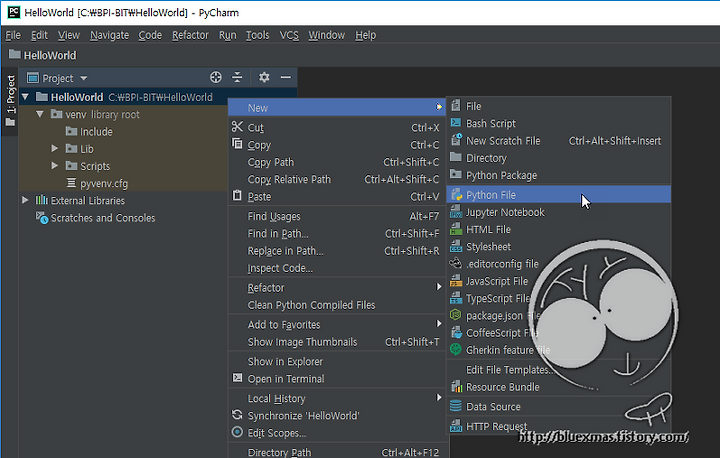Click the TypeScript File icon
This screenshot has width=720, height=458.
click(x=456, y=298)
